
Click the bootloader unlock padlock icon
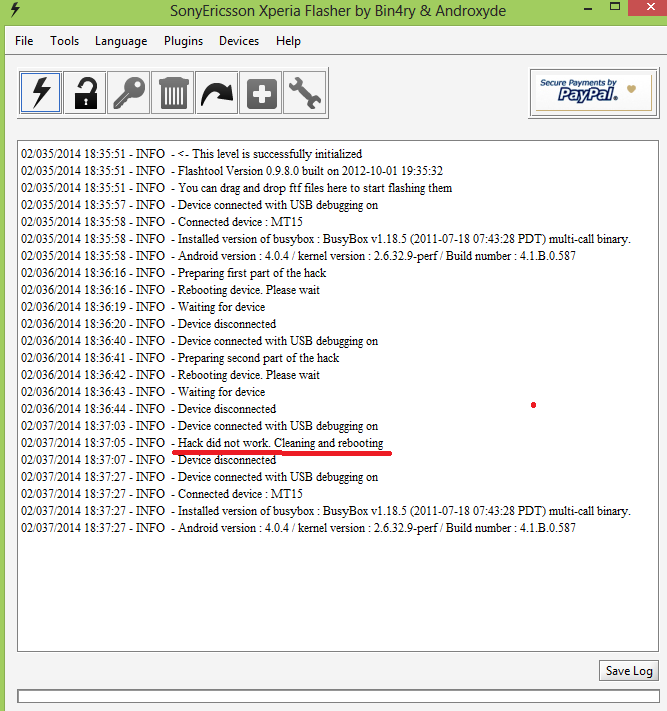[85, 93]
